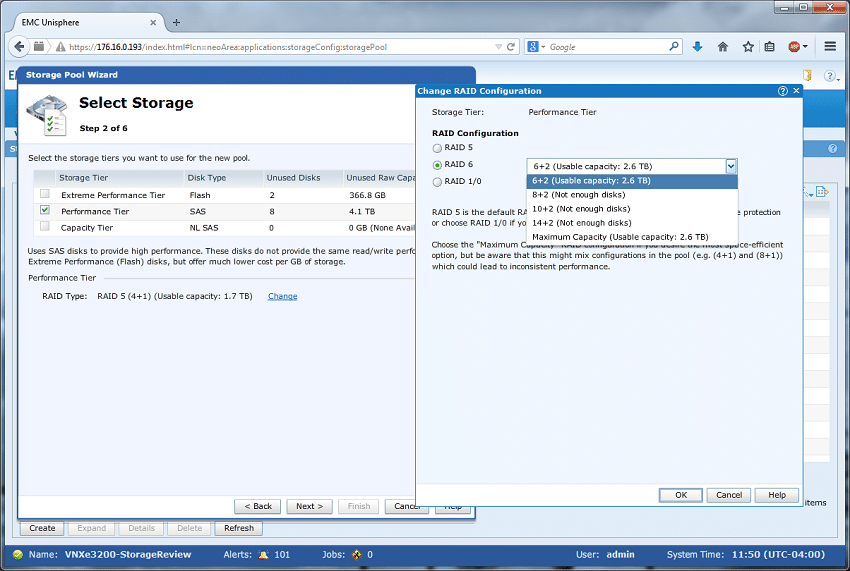This screenshot has height=571, width=850.
Task: Click the Storage Tier column header
Action: pos(119,178)
